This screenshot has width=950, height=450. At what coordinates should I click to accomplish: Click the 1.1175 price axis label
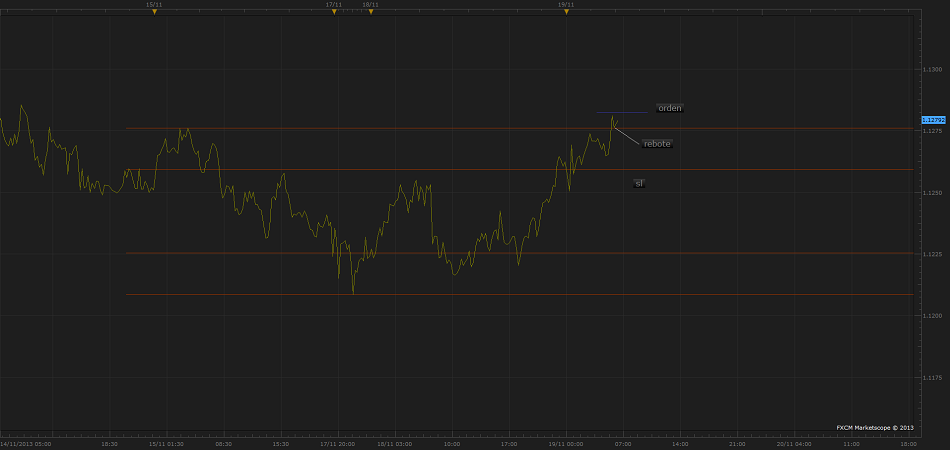[932, 378]
